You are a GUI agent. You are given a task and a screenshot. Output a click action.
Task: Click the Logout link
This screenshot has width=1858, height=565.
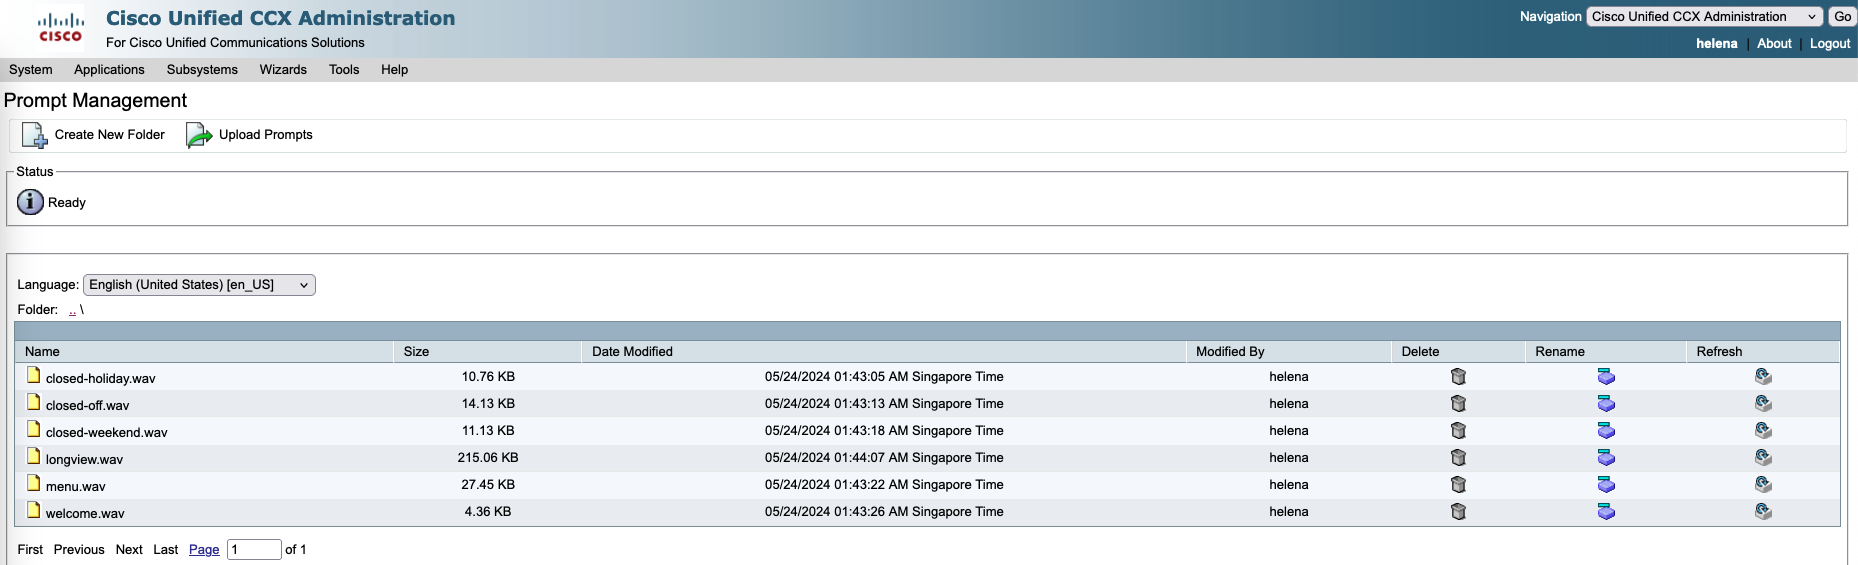[1829, 44]
